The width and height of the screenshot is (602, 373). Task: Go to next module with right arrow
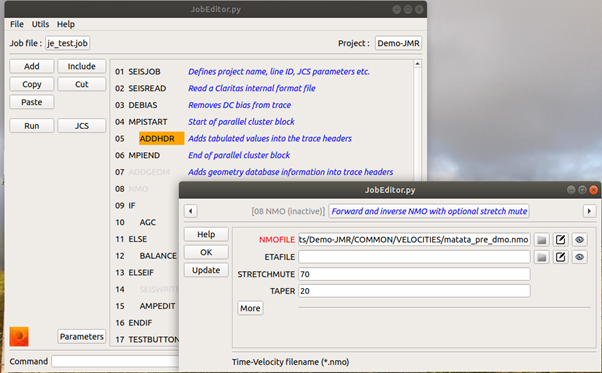589,211
